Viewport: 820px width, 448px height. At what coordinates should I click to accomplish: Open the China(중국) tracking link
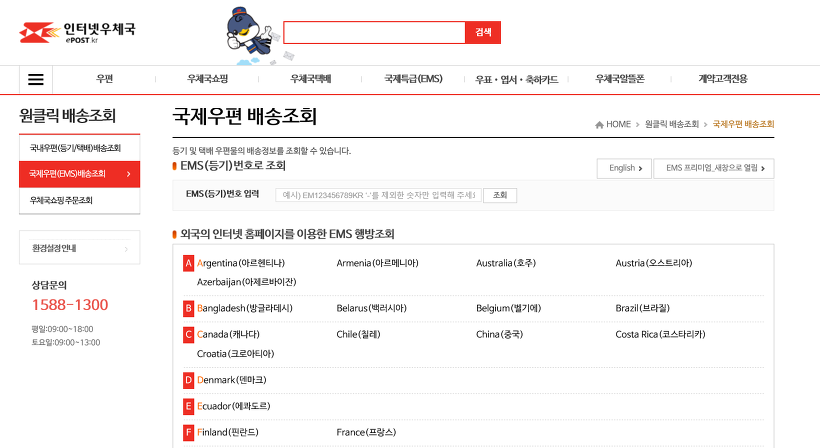499,335
